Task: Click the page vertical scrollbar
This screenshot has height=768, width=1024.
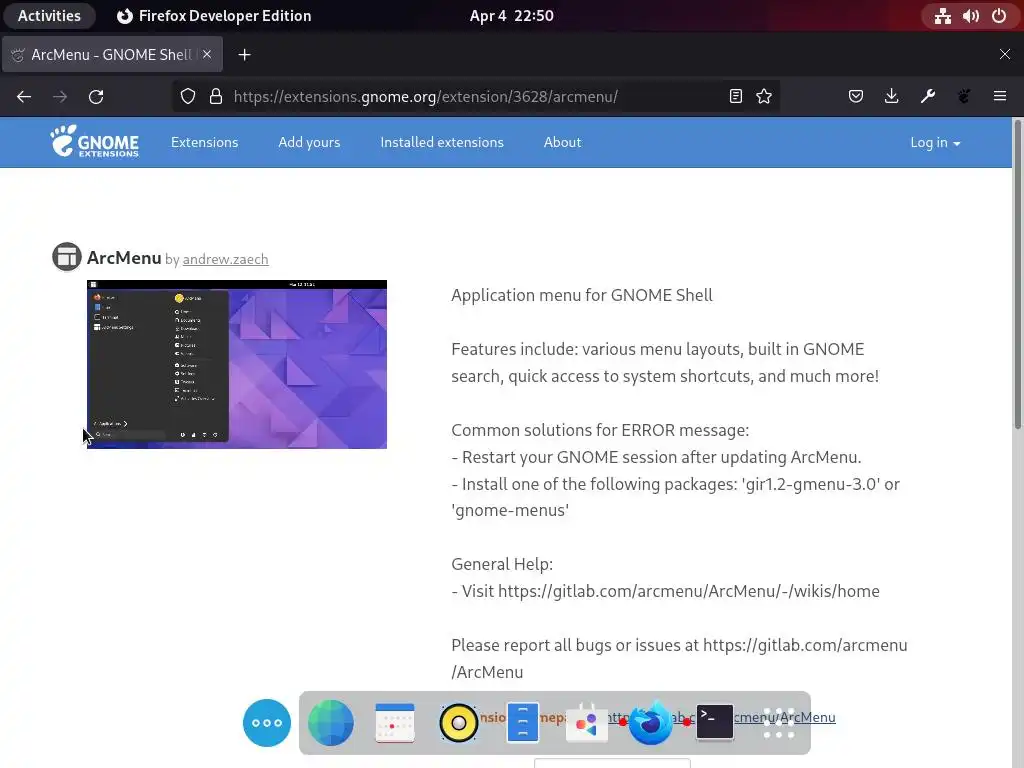Action: [x=1017, y=274]
